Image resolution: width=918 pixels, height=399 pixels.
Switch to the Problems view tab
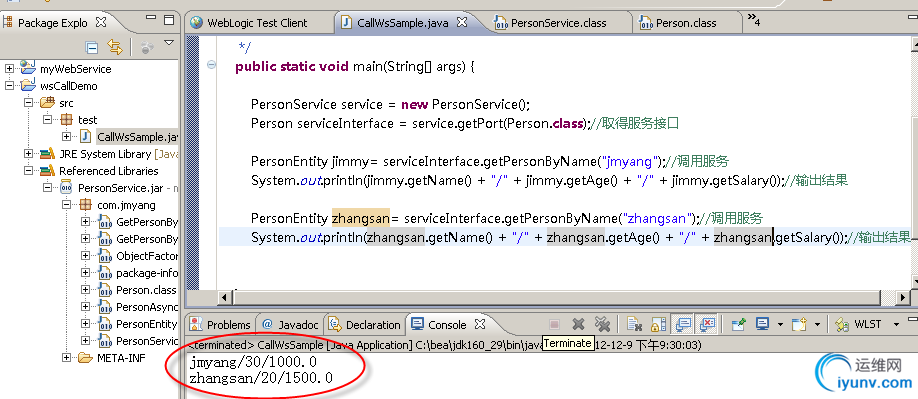point(221,325)
